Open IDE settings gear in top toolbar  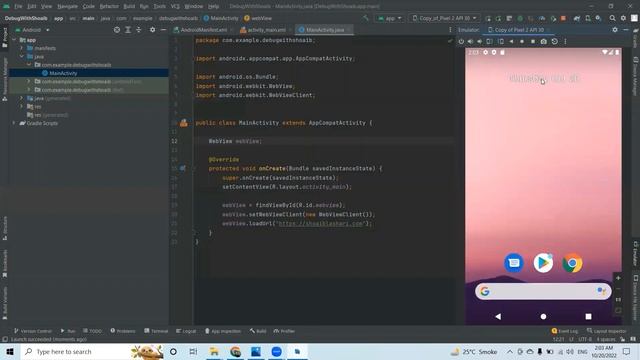pos(623,18)
